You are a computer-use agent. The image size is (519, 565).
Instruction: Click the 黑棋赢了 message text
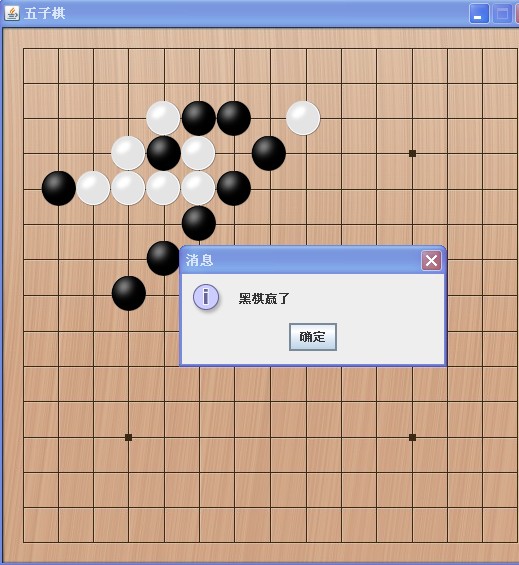[x=264, y=298]
